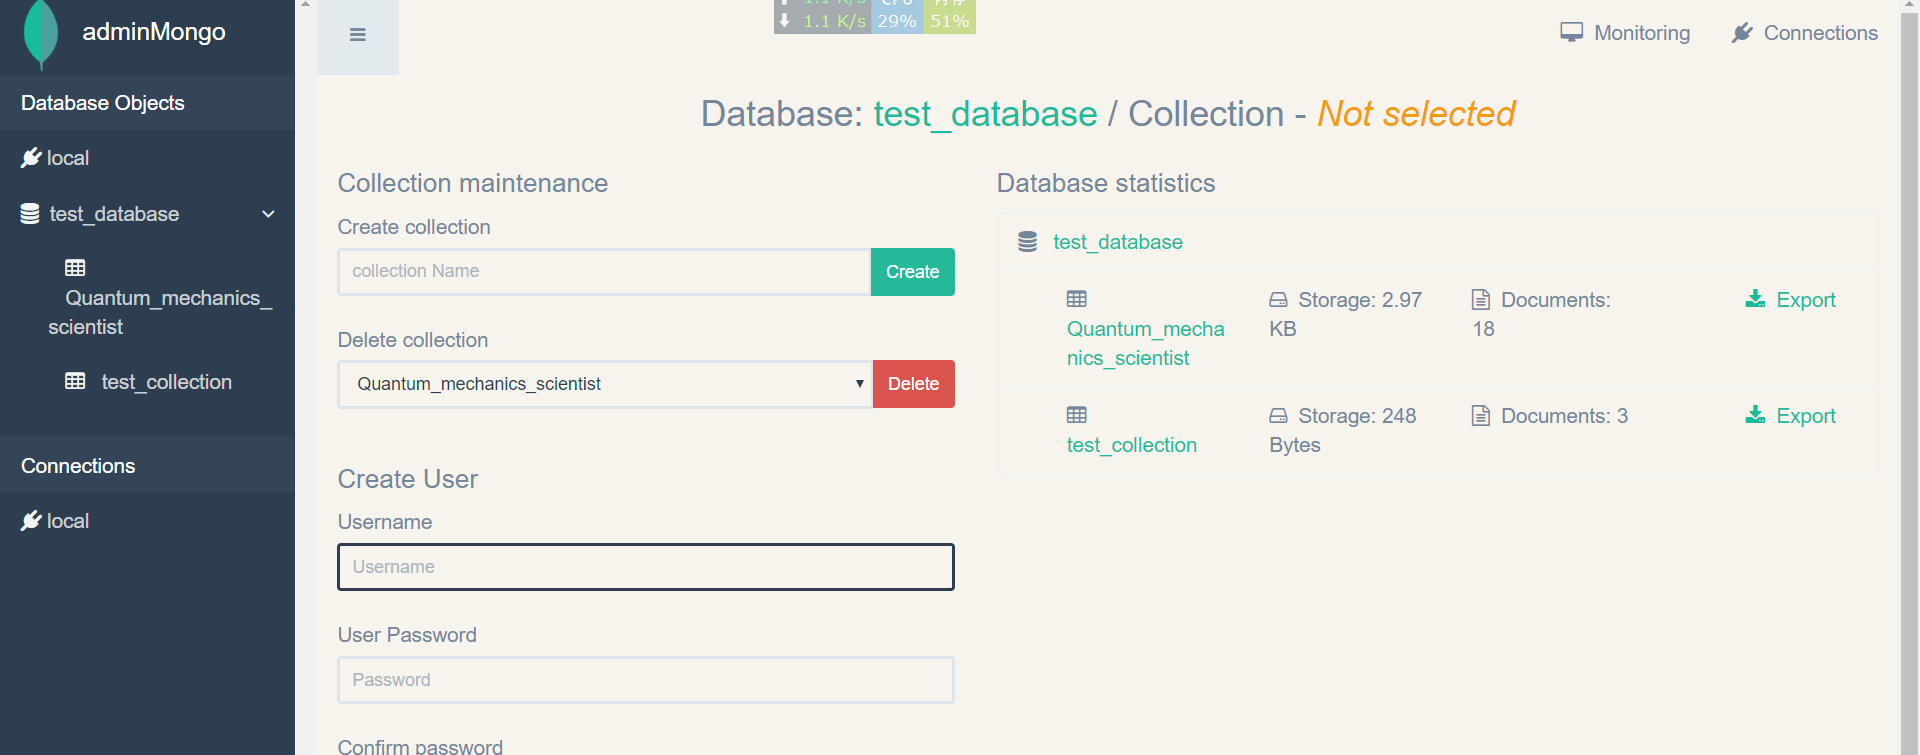The width and height of the screenshot is (1920, 755).
Task: Click the 'Documents: 3' value
Action: pos(1564,416)
